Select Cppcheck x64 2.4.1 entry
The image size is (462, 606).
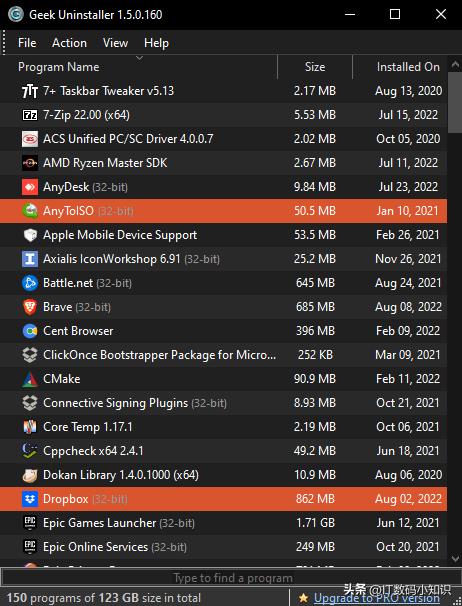click(x=223, y=451)
